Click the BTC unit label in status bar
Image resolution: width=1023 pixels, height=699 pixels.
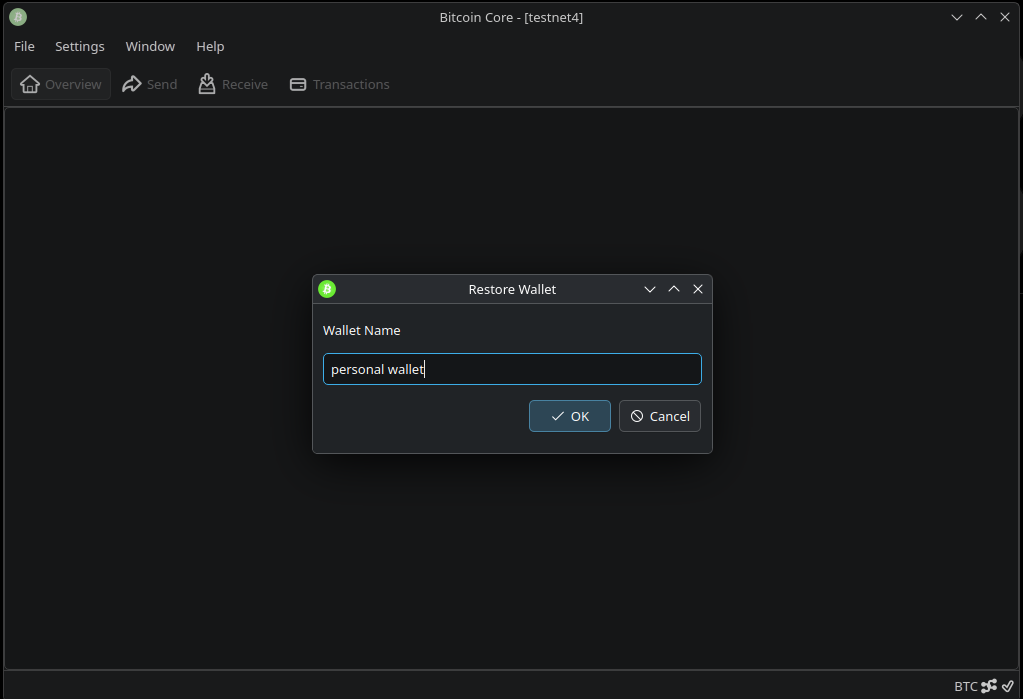966,686
